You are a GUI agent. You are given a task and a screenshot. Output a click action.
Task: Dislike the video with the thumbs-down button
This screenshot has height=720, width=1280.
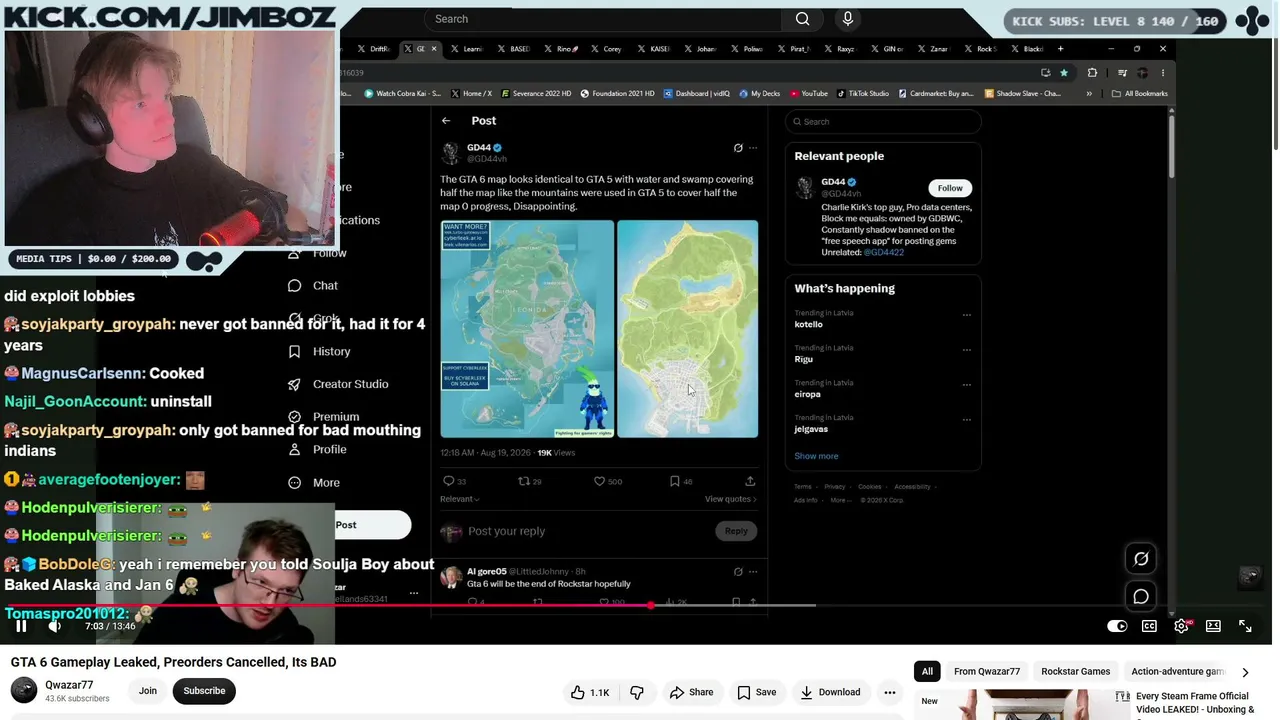(637, 692)
